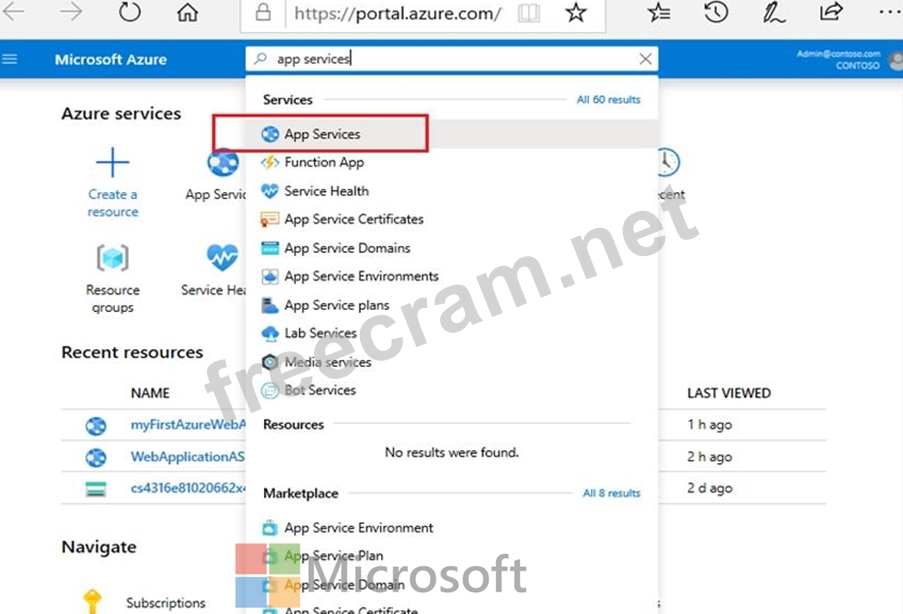Viewport: 903px width, 614px height.
Task: Open Resource groups from Azure services
Action: (112, 259)
